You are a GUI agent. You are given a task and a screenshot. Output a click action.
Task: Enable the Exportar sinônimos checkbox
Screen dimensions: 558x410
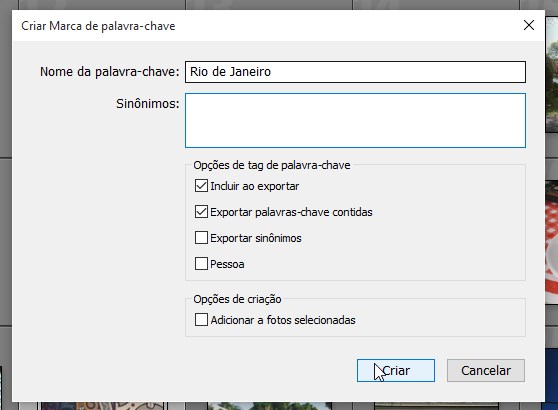201,238
